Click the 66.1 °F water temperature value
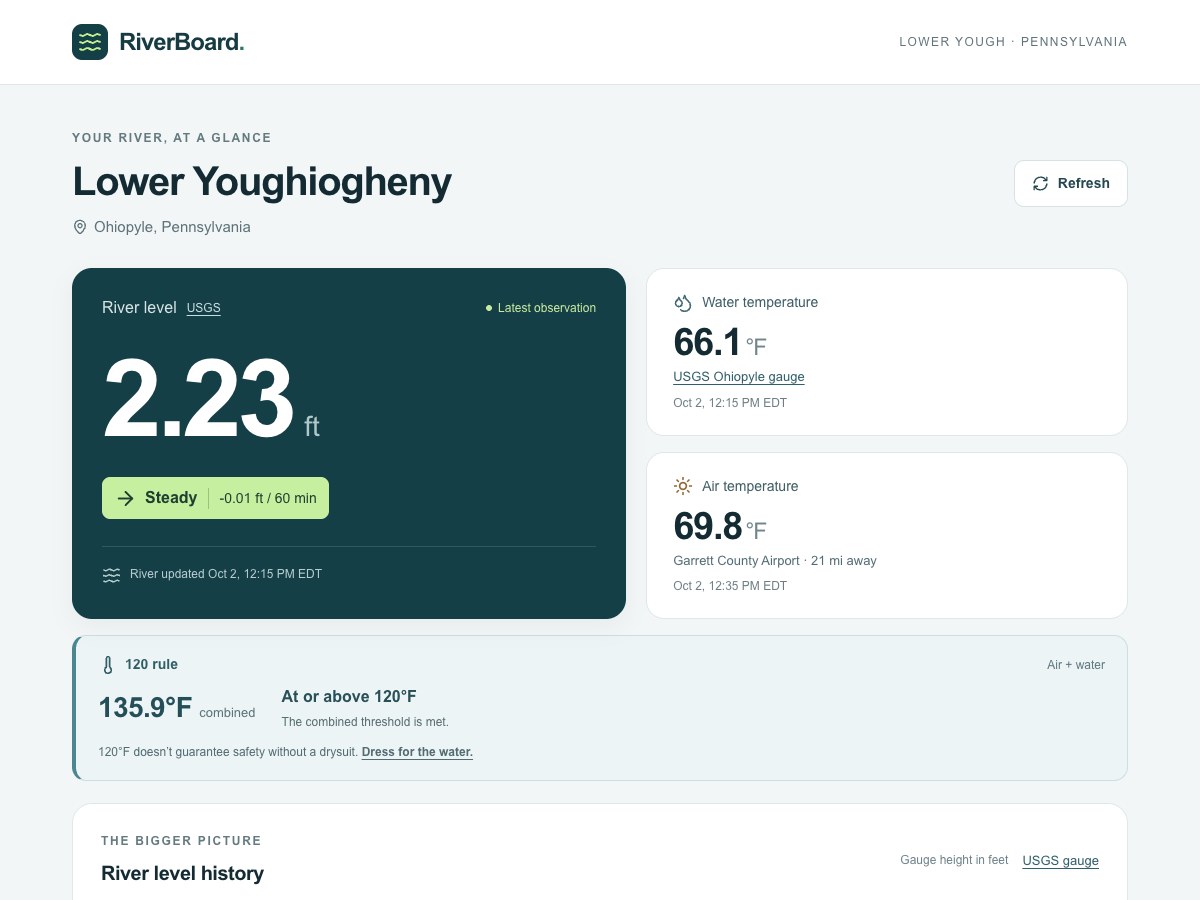Viewport: 1200px width, 900px height. coord(720,343)
